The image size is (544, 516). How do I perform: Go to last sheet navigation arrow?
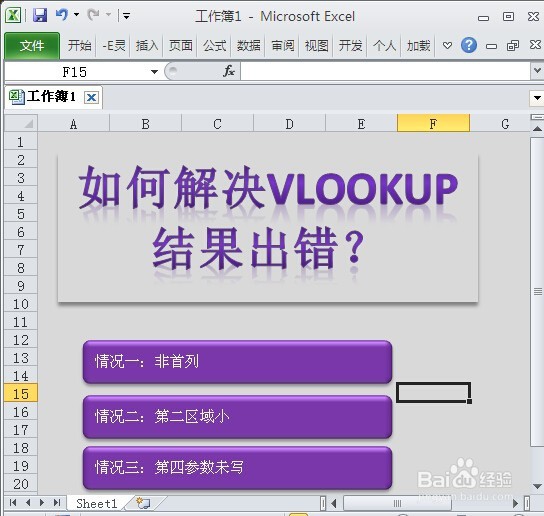point(57,502)
